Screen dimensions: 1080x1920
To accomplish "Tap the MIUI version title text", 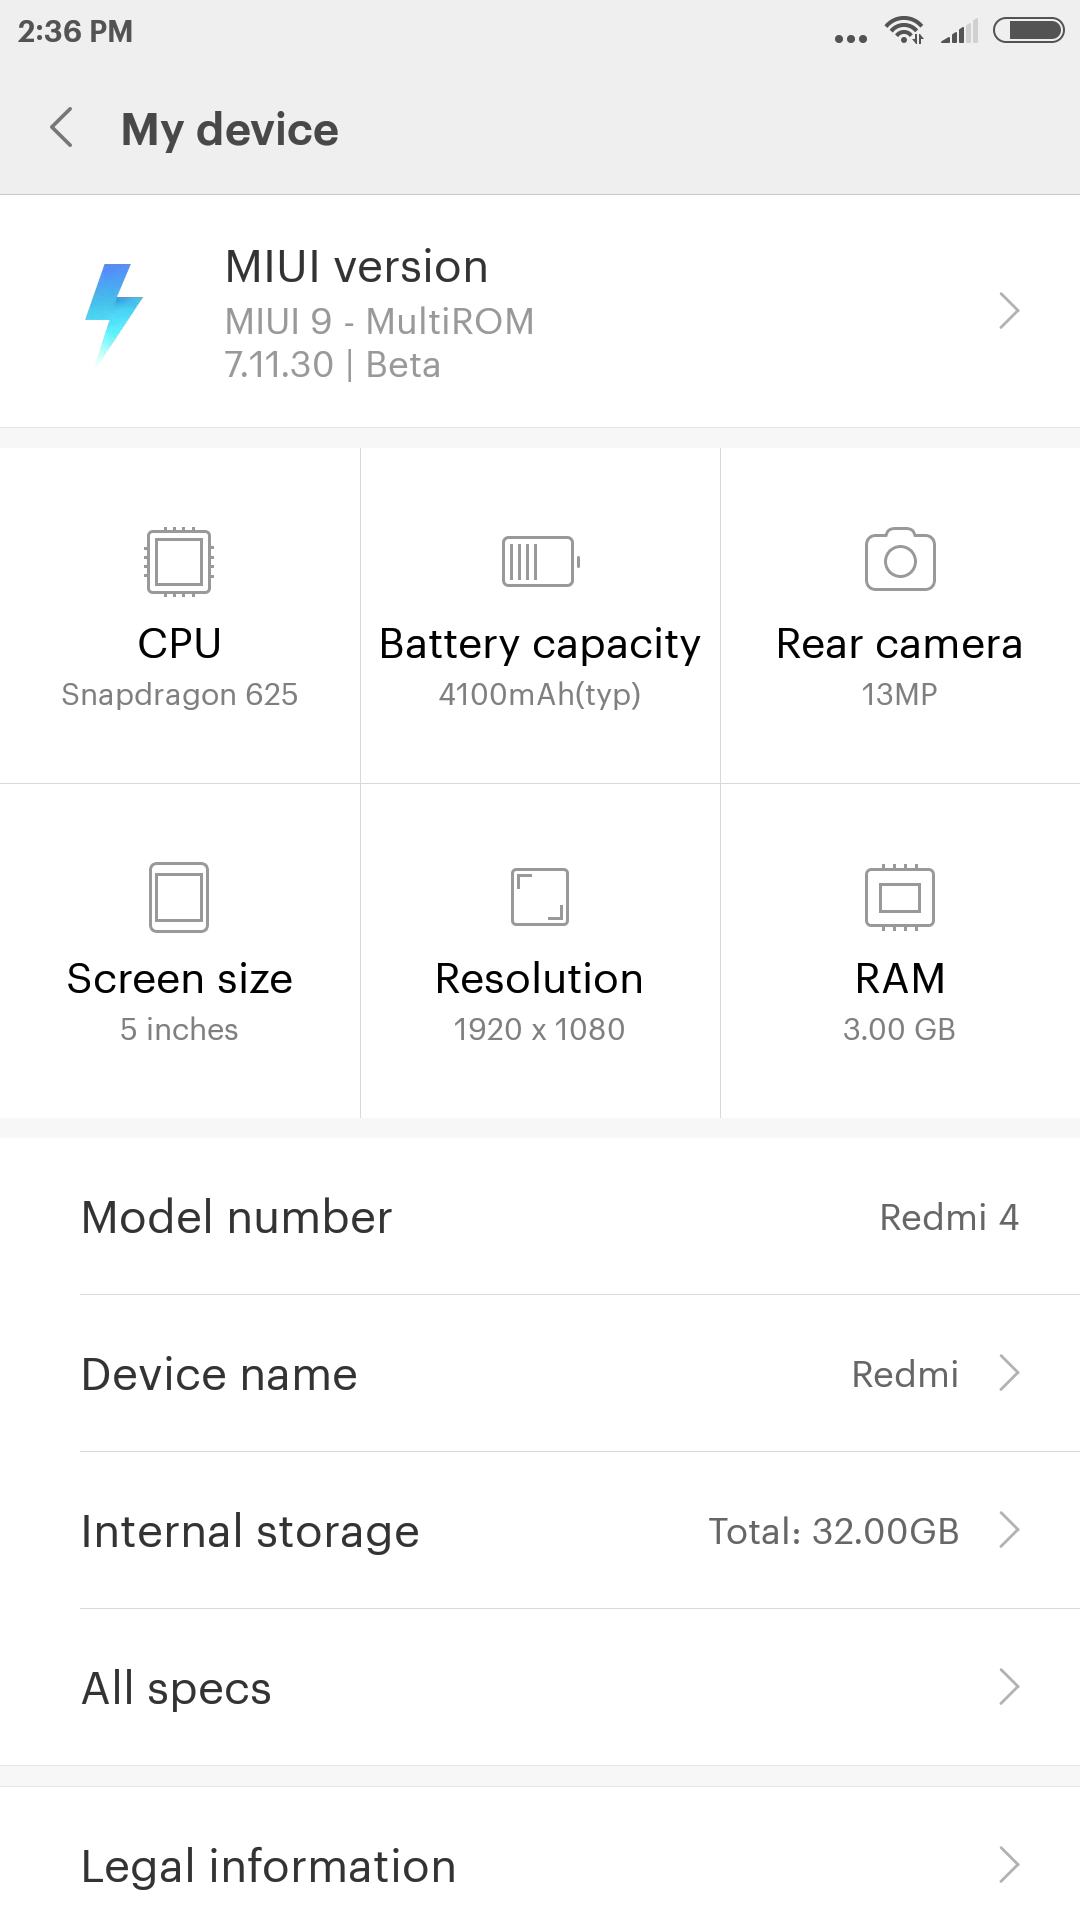I will pyautogui.click(x=357, y=267).
